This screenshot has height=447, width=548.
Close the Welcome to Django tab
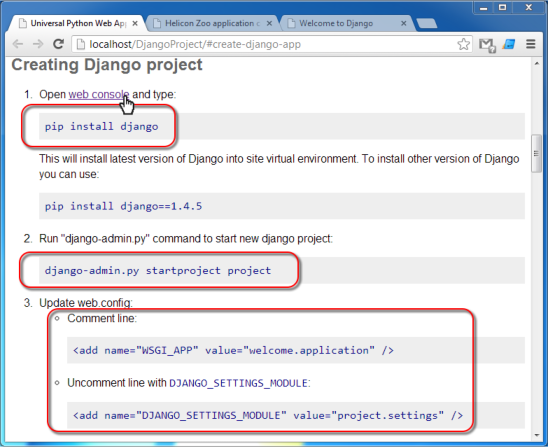tap(403, 23)
